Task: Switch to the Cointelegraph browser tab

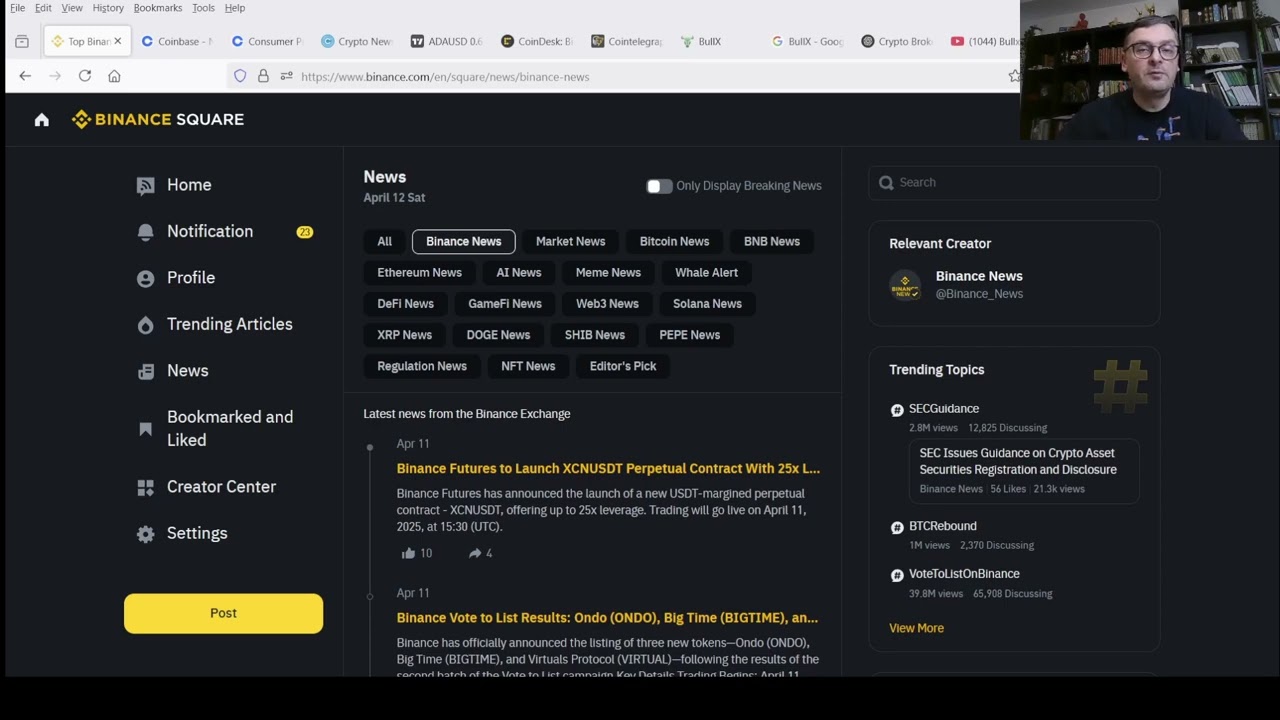Action: pos(627,41)
